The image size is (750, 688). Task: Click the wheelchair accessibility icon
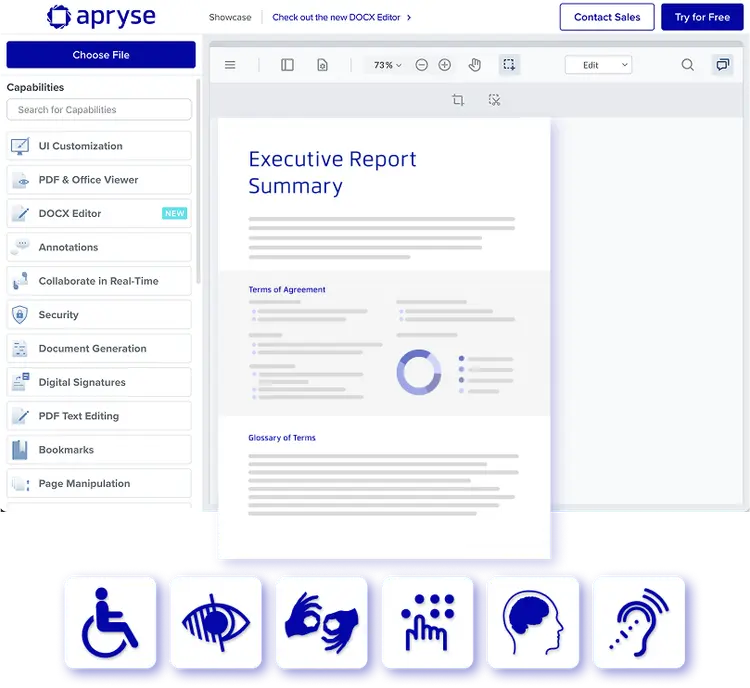coord(110,622)
